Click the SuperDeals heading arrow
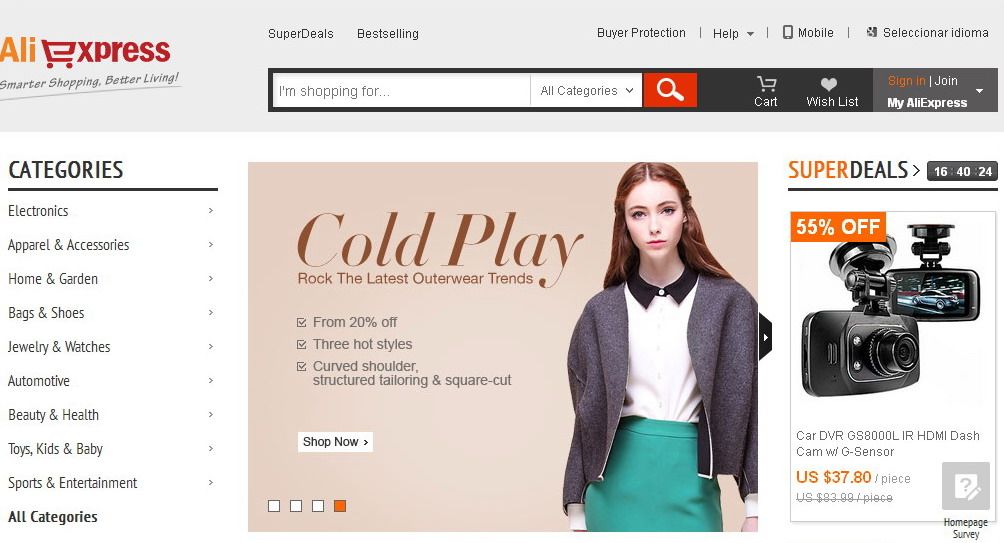The height and width of the screenshot is (543, 1004). (916, 171)
